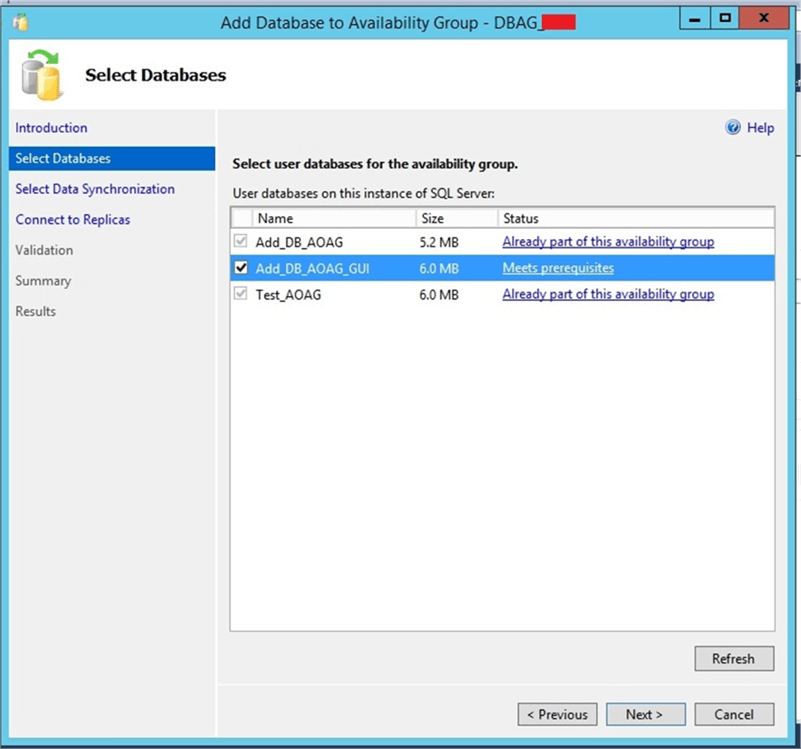801x749 pixels.
Task: Click the Test_AOAG row checkbox
Action: point(241,294)
